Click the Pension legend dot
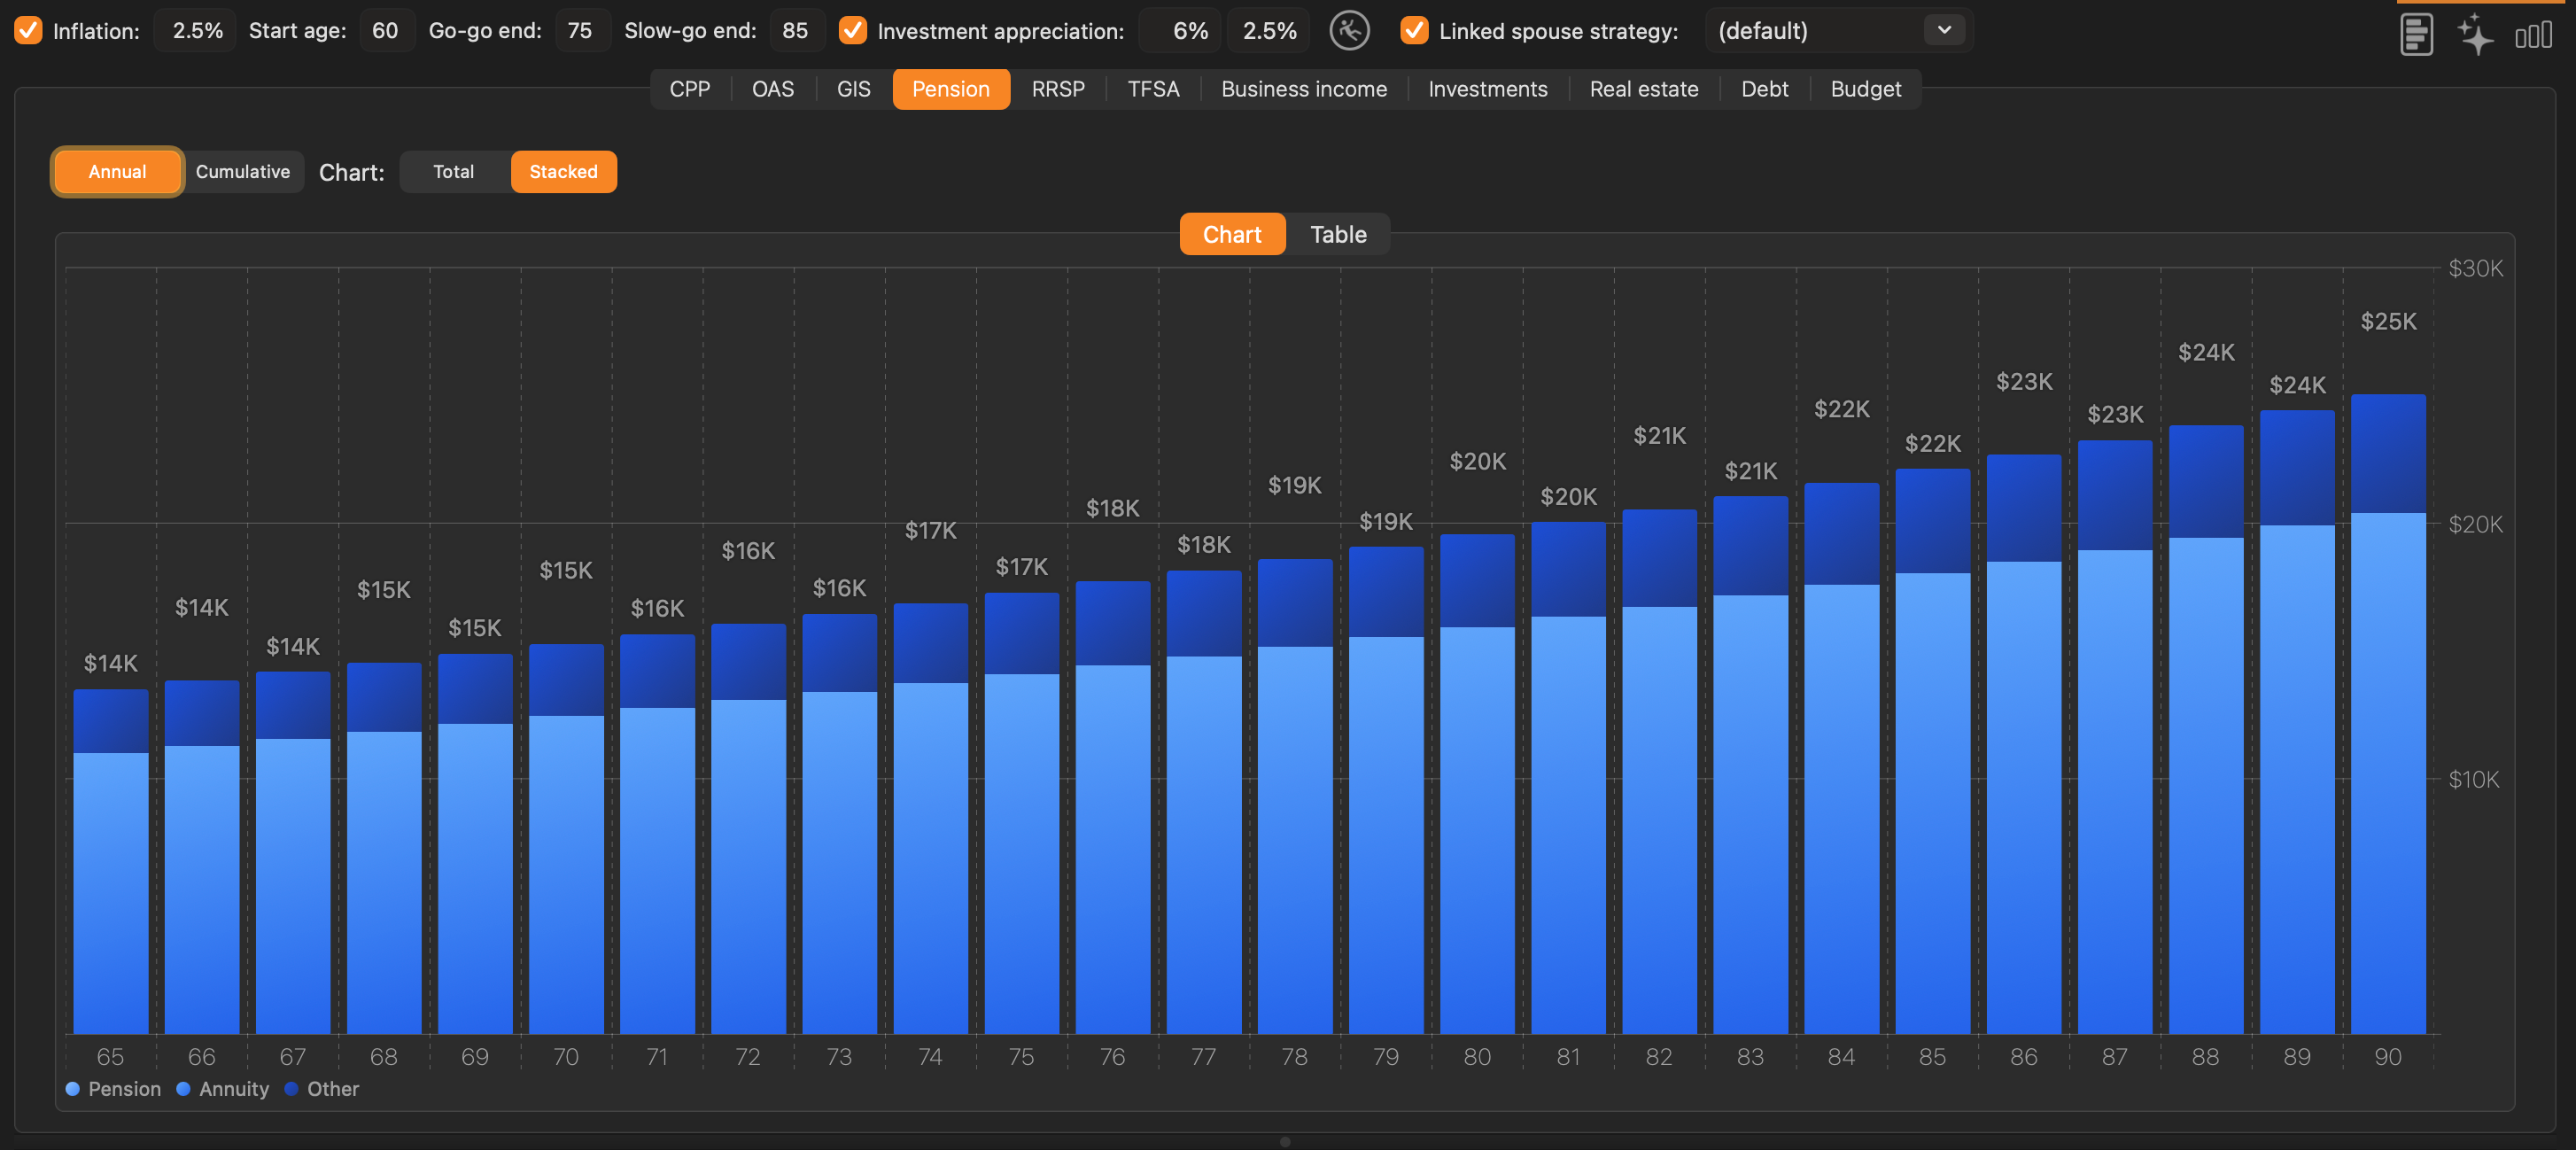 (72, 1089)
